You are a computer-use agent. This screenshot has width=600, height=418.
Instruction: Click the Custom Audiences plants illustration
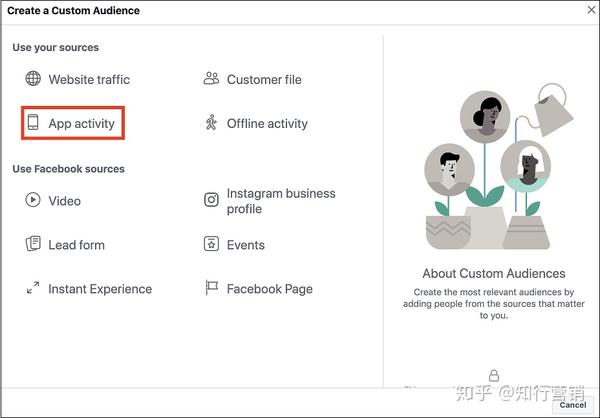[x=497, y=167]
